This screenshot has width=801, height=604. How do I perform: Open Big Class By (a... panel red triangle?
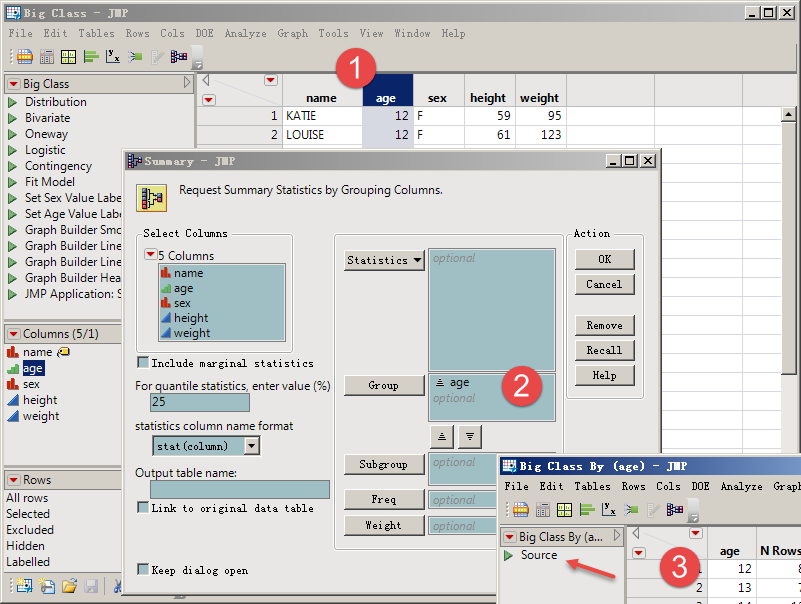pos(509,537)
